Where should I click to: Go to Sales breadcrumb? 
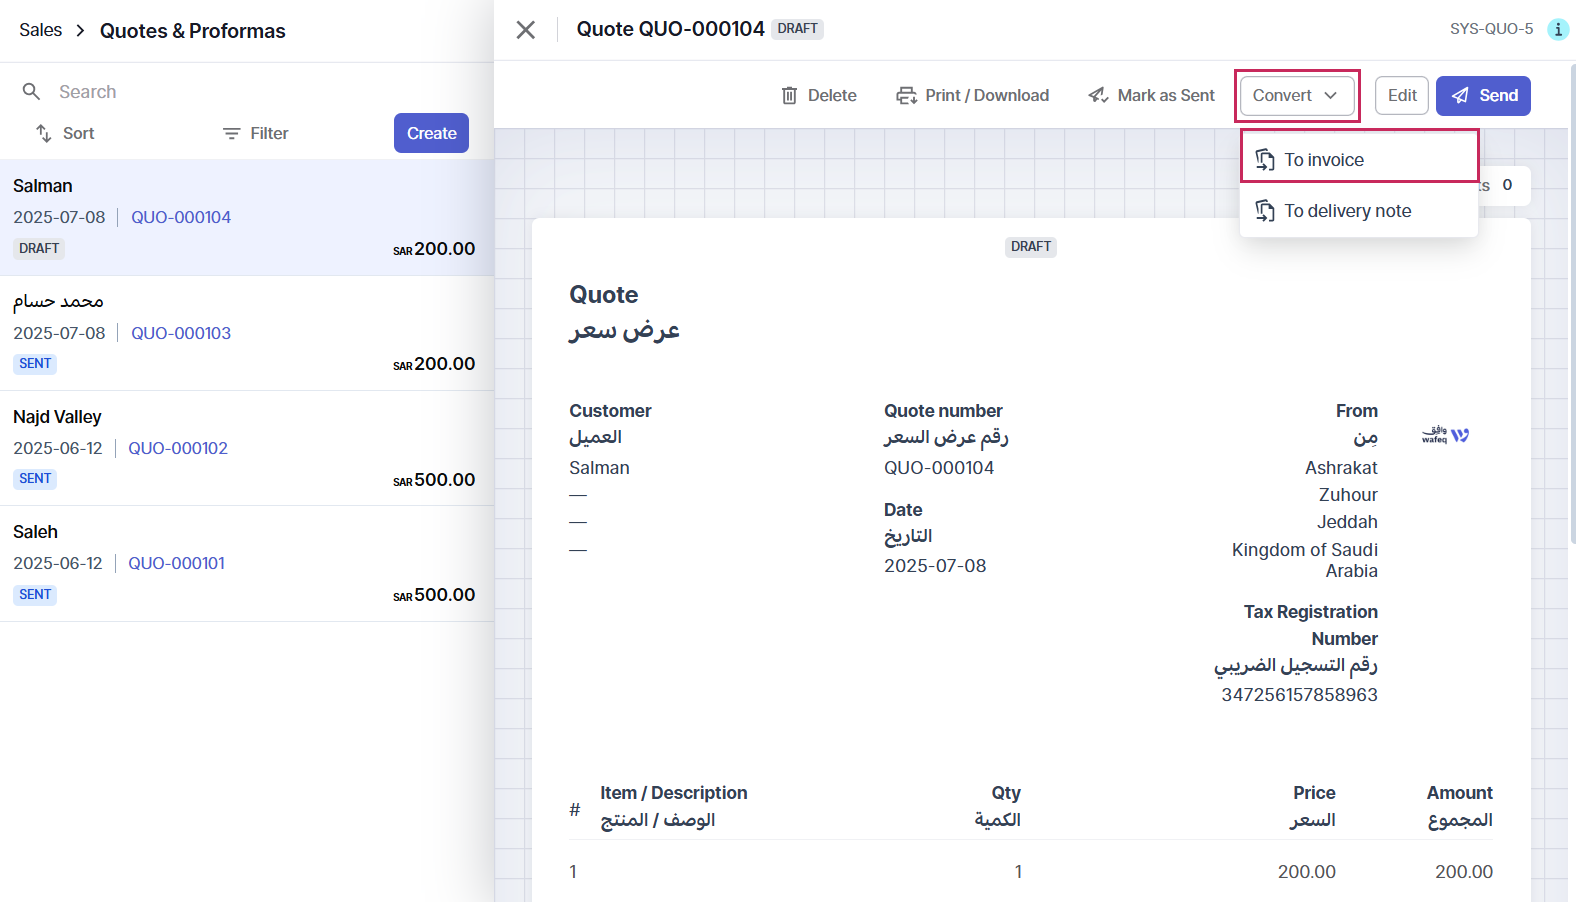click(x=40, y=31)
